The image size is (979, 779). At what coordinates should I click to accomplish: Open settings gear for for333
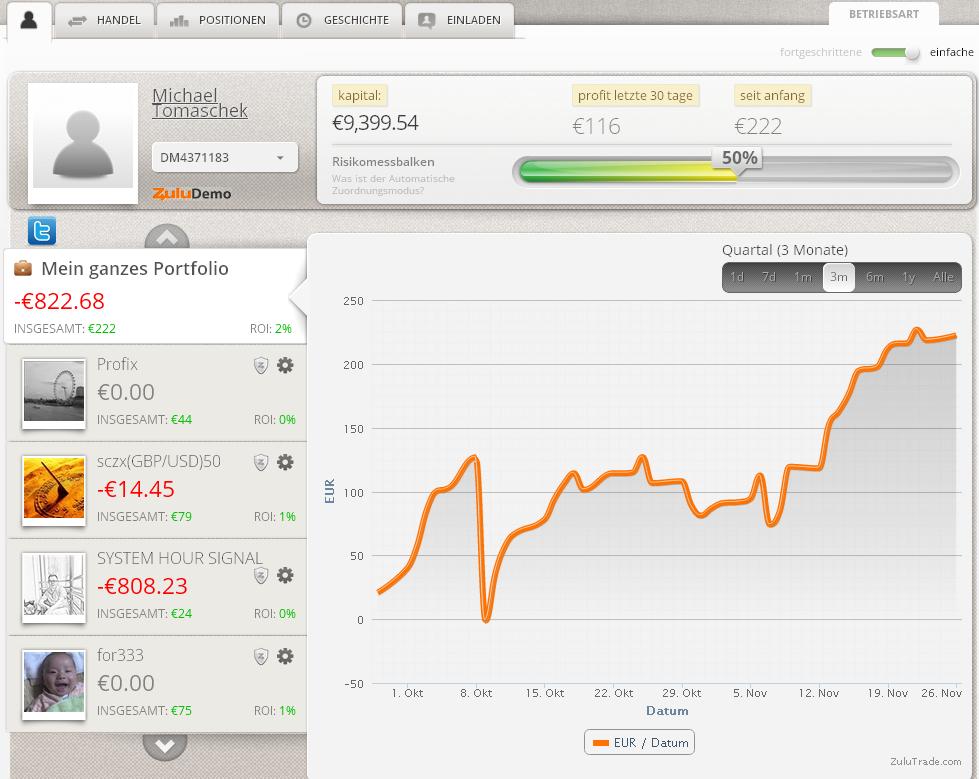pos(285,656)
